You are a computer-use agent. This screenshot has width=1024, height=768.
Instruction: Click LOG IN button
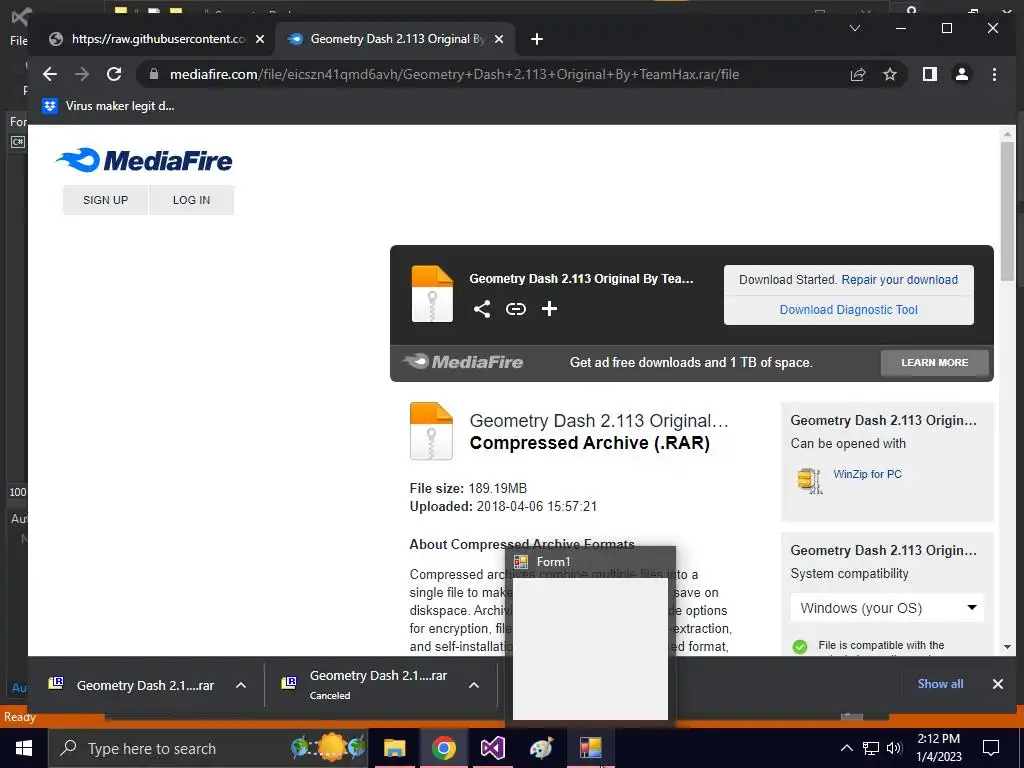click(191, 200)
